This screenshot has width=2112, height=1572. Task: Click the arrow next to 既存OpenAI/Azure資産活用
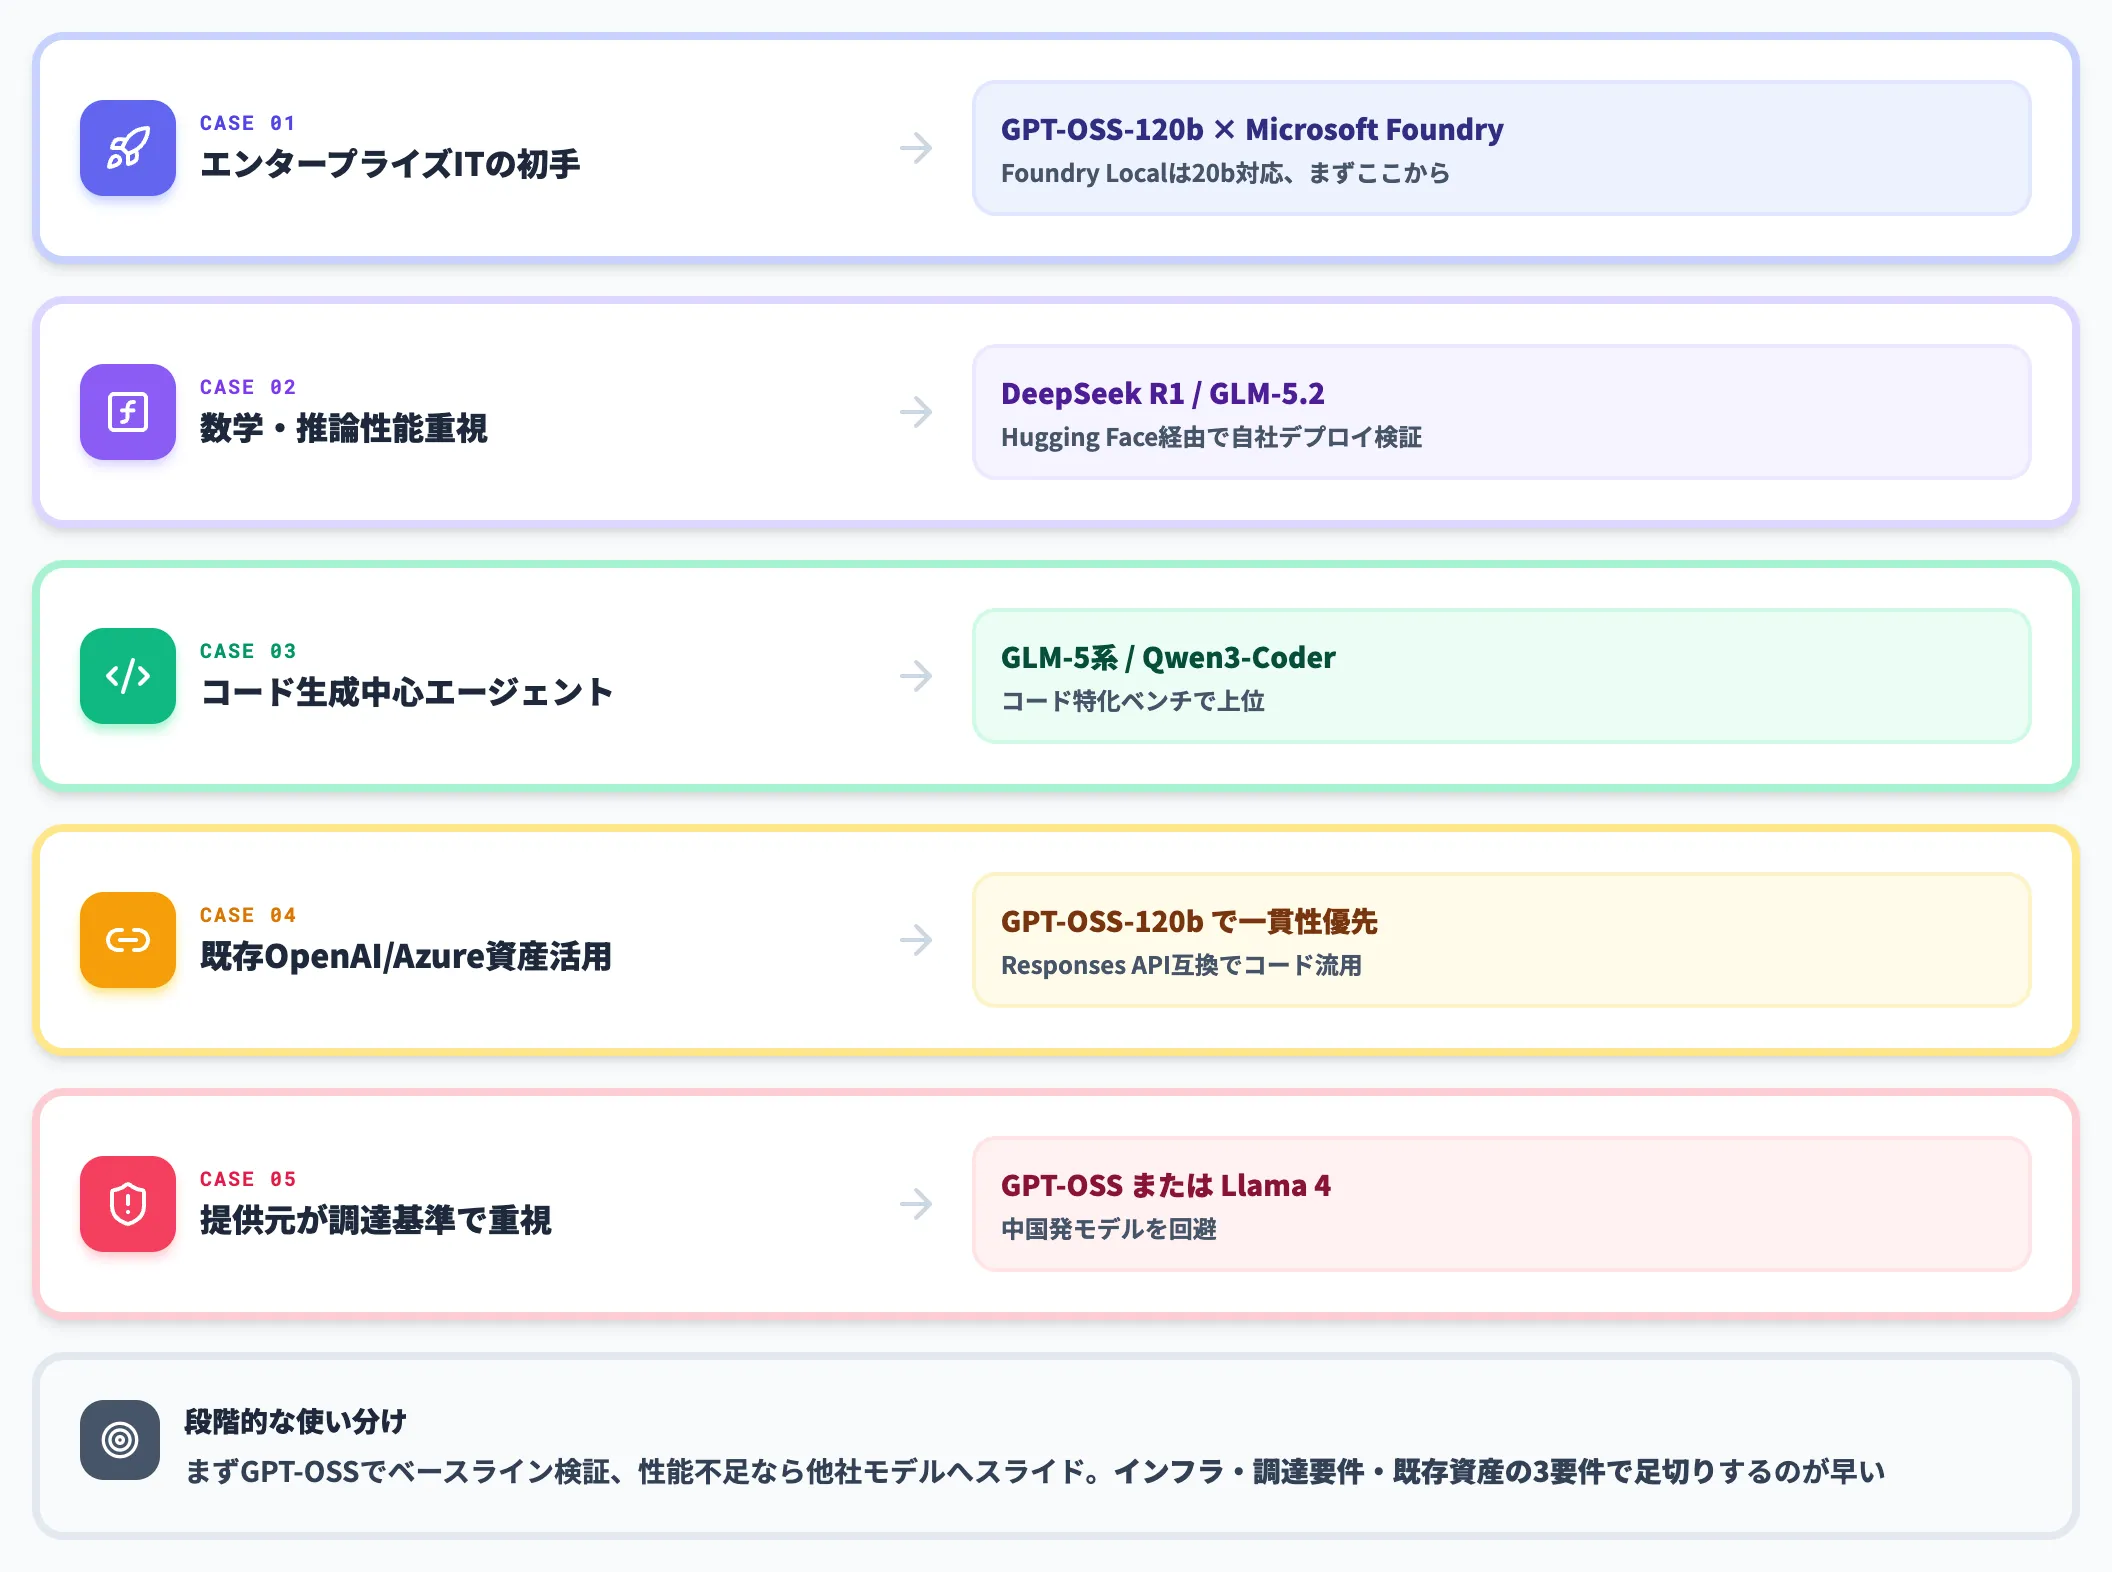(916, 940)
